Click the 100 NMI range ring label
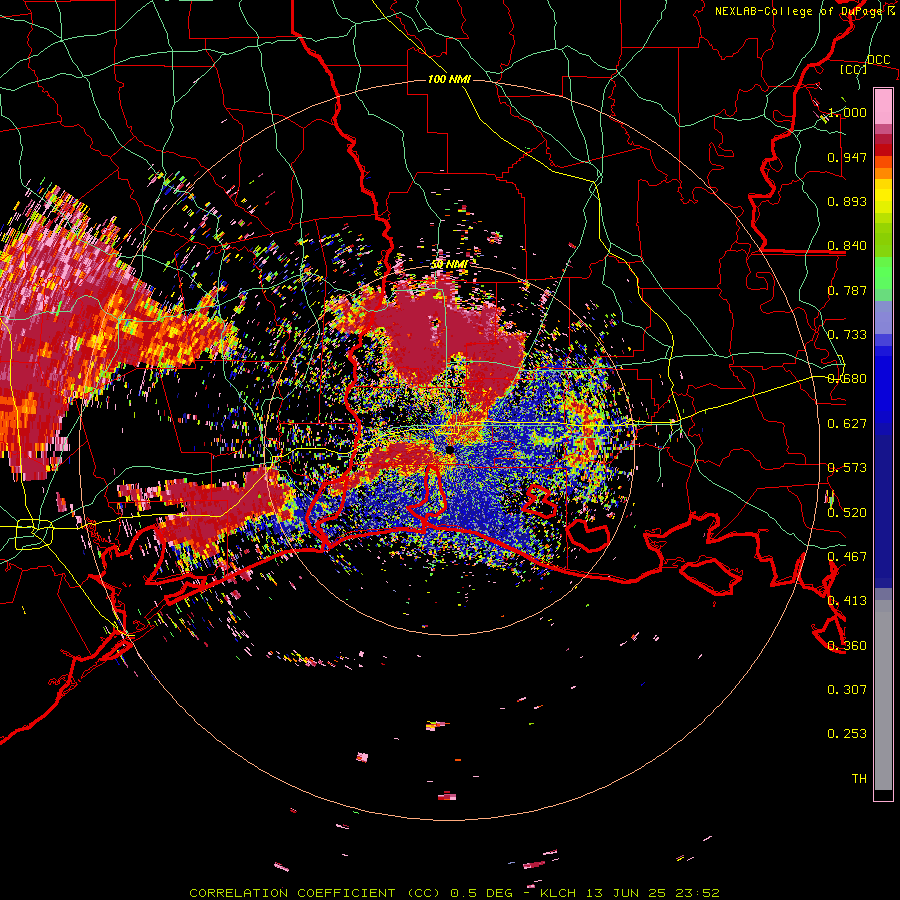 click(449, 79)
